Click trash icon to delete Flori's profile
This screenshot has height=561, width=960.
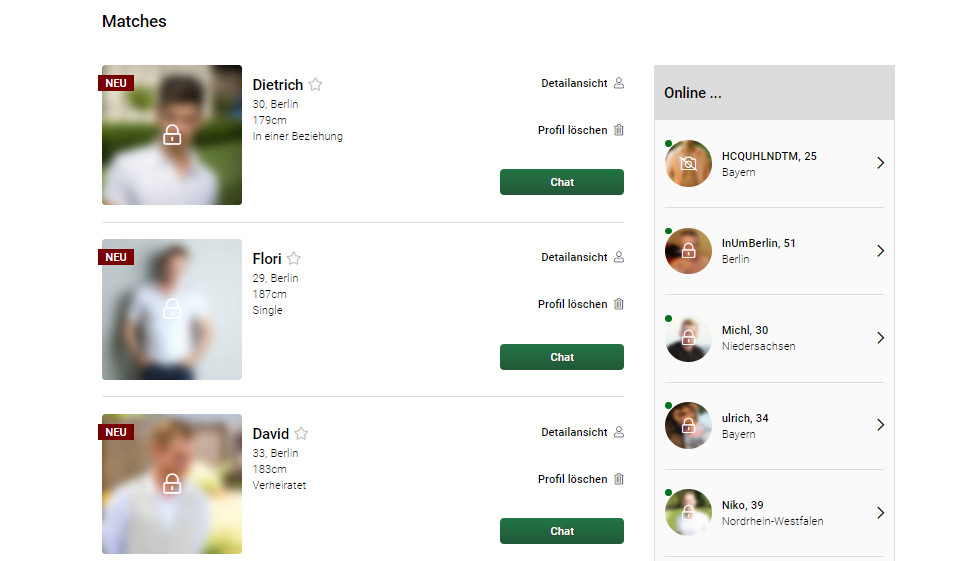pos(618,304)
